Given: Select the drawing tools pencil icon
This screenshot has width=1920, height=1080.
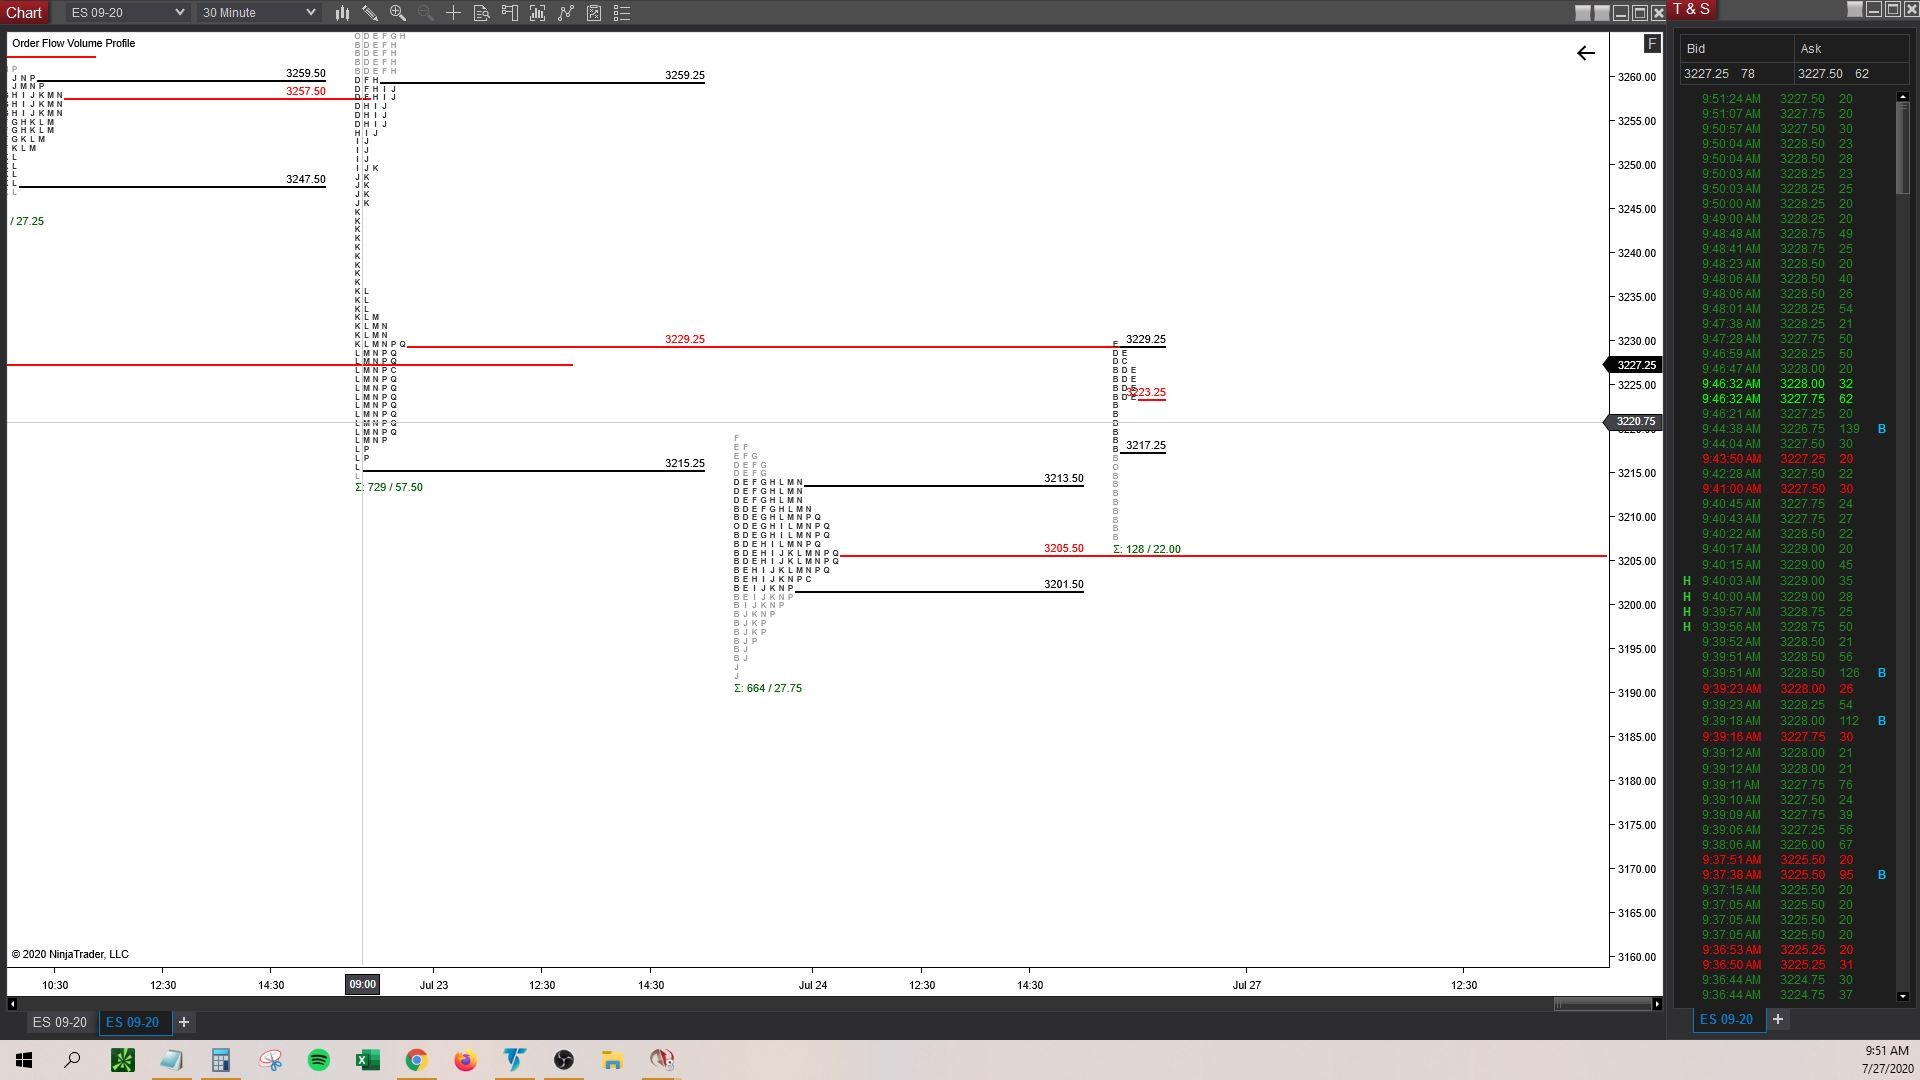Looking at the screenshot, I should click(x=370, y=13).
